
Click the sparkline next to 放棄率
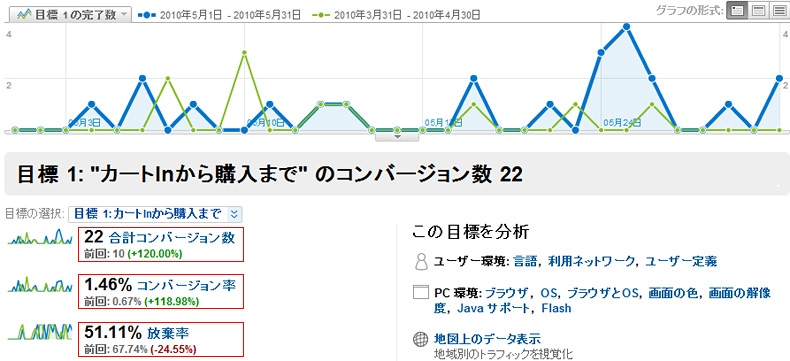pyautogui.click(x=40, y=332)
